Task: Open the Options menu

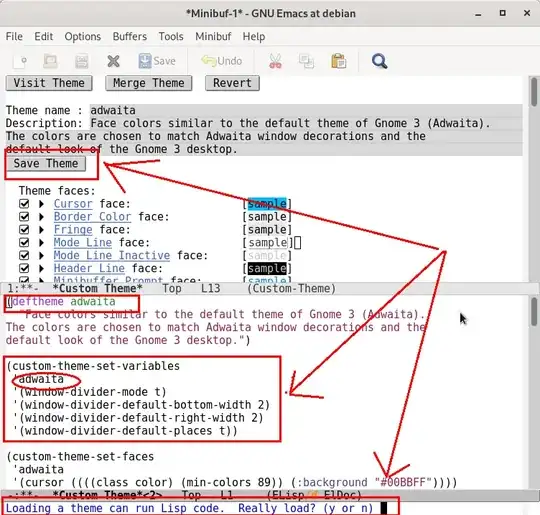Action: [x=83, y=37]
